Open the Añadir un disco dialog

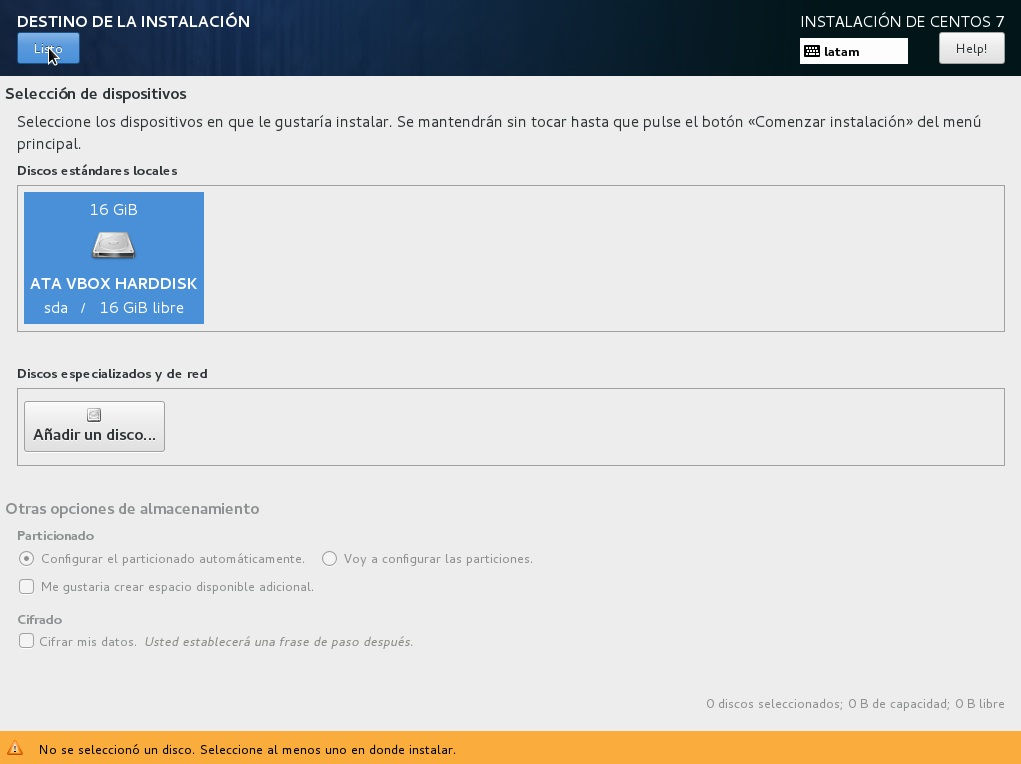[93, 426]
